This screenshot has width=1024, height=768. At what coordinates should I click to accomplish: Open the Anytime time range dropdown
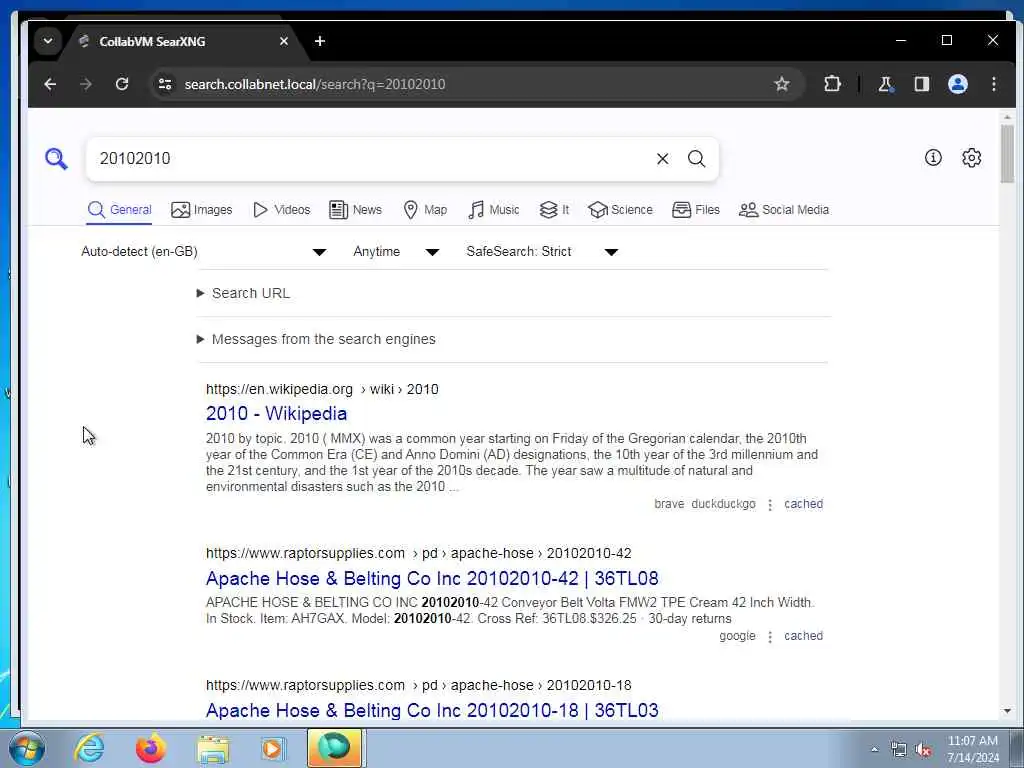tap(396, 251)
